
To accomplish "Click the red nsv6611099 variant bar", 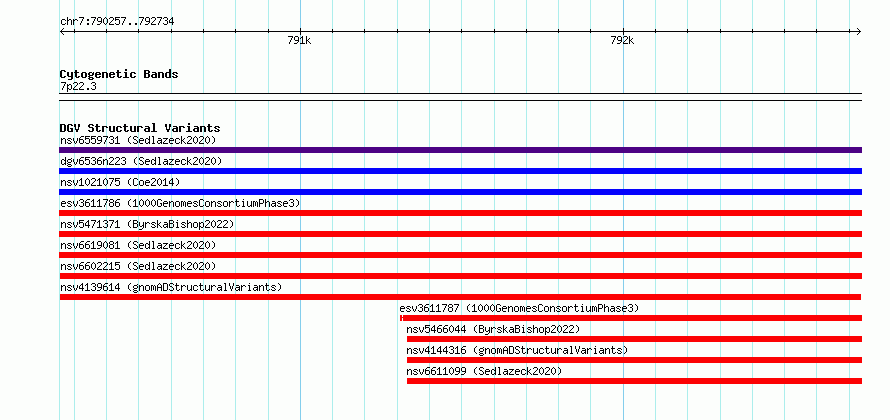I will 634,381.
